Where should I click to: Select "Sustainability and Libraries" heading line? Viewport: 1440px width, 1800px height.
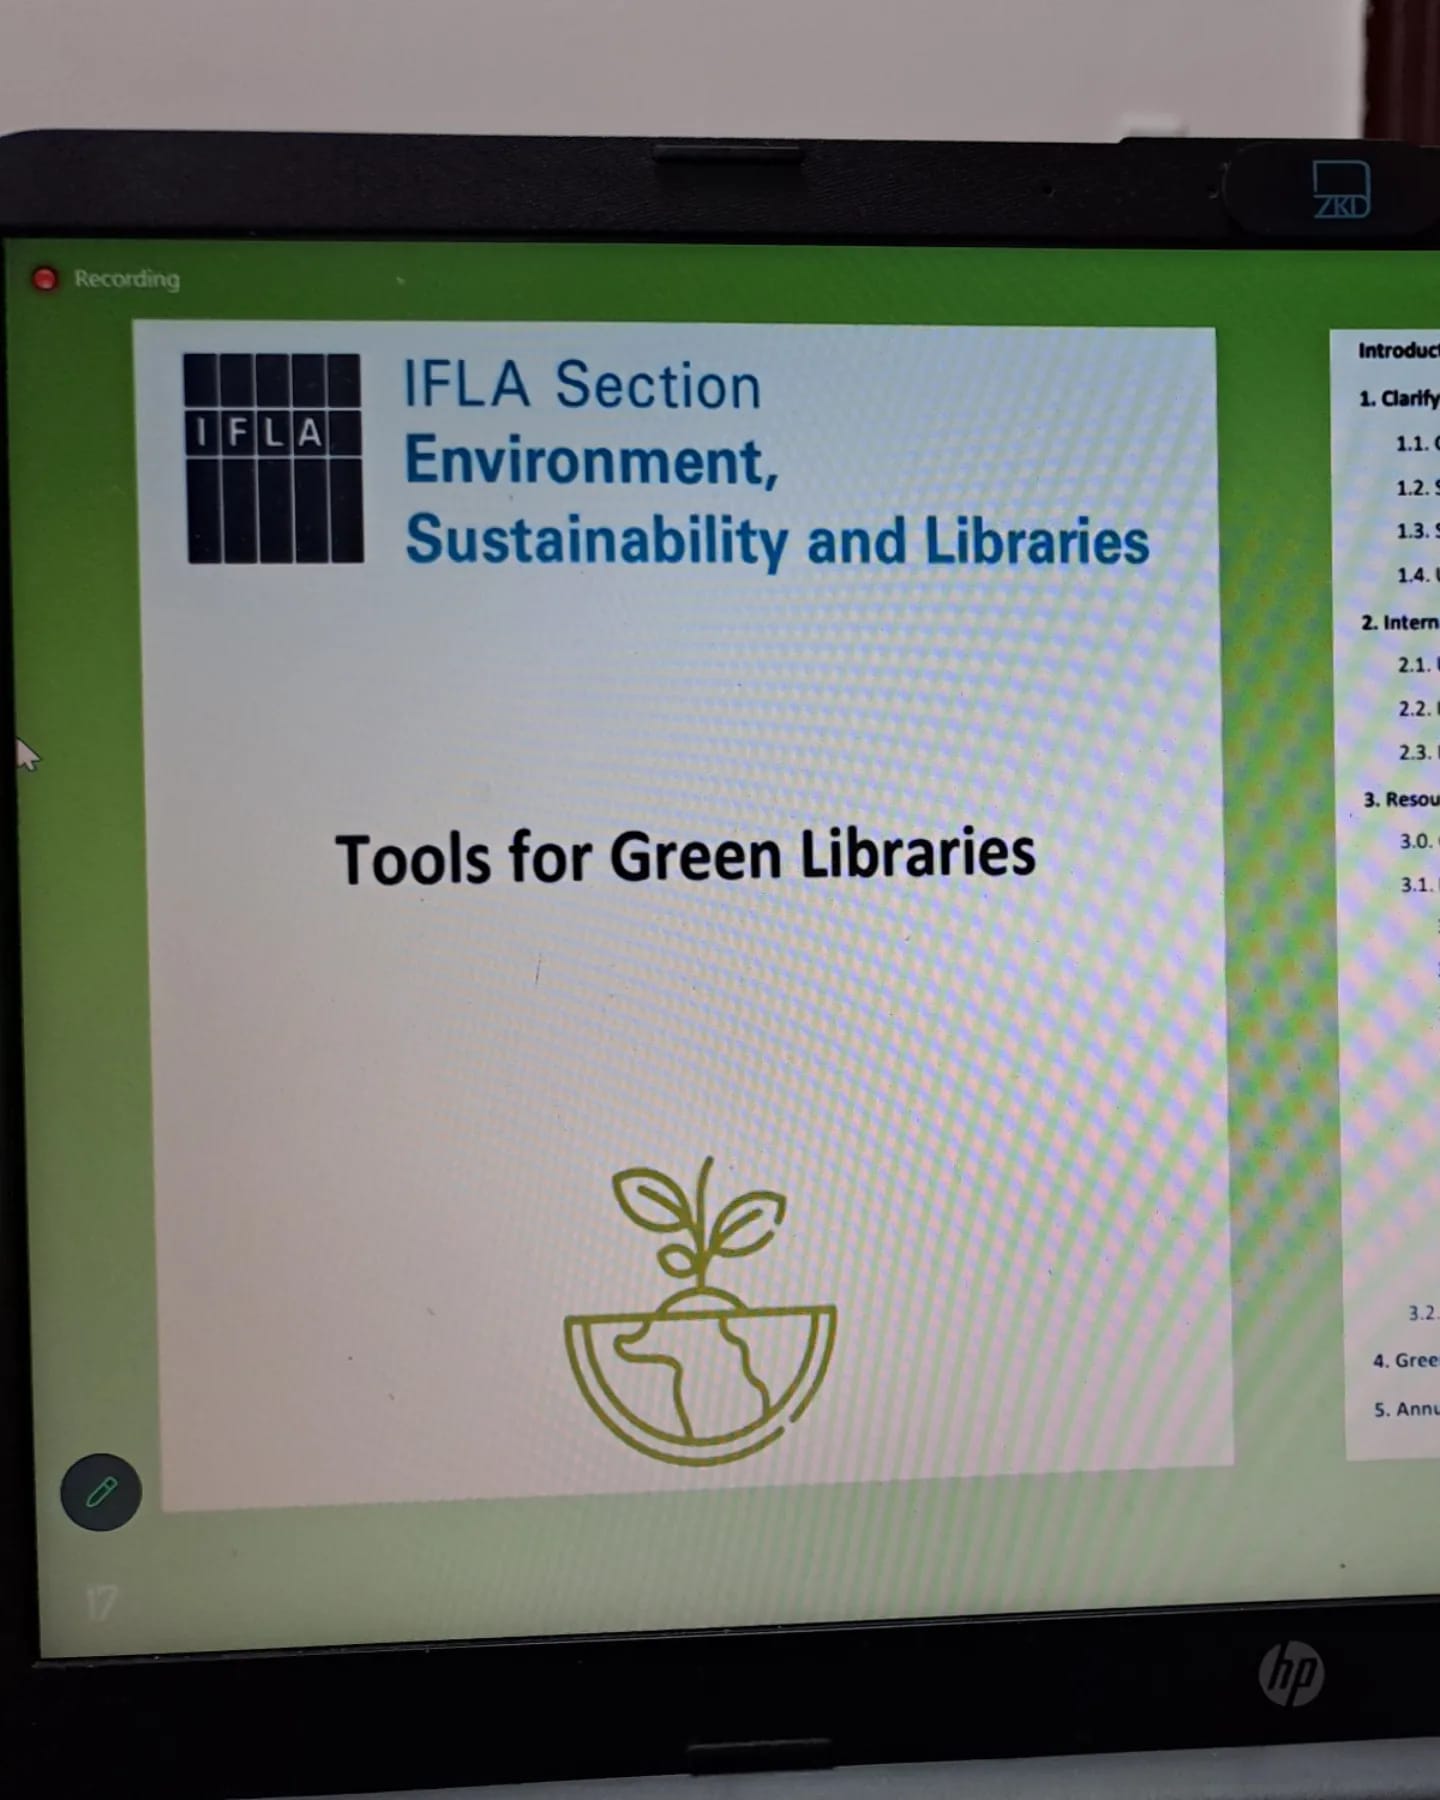776,540
